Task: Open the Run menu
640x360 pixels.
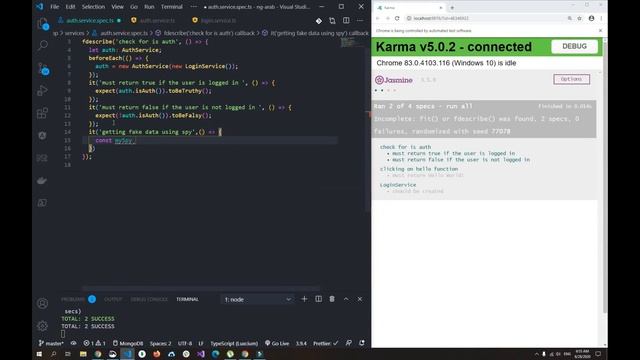Action: pyautogui.click(x=149, y=7)
